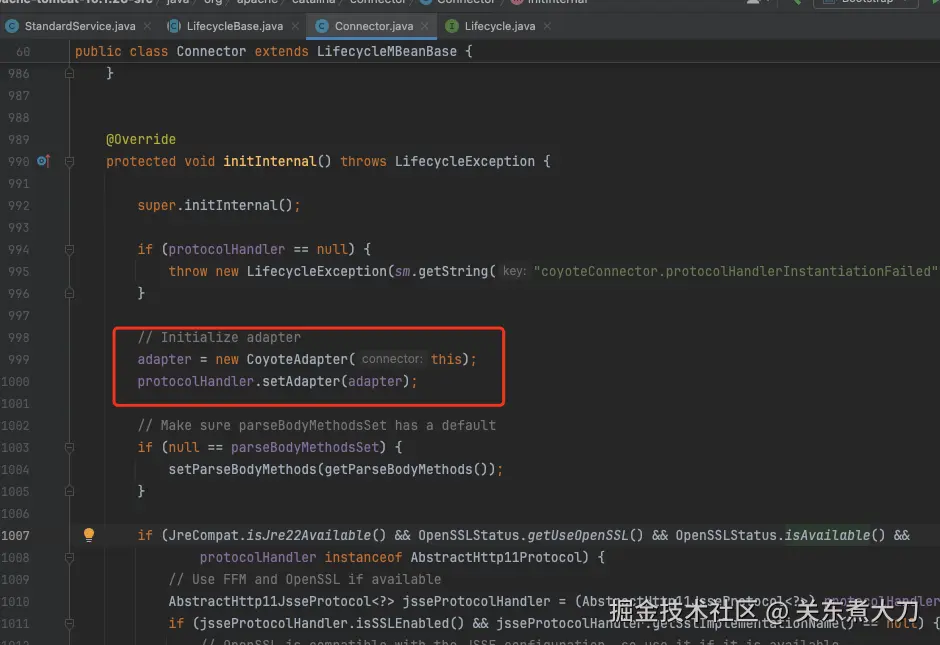Viewport: 940px width, 645px height.
Task: Click getString on line 995
Action: 453,271
